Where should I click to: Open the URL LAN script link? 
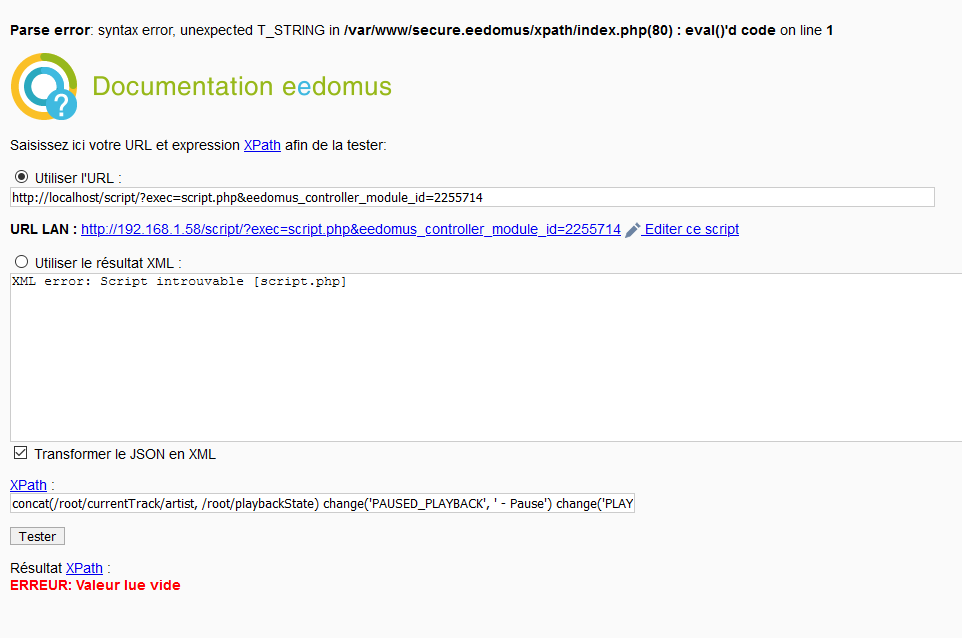(351, 229)
